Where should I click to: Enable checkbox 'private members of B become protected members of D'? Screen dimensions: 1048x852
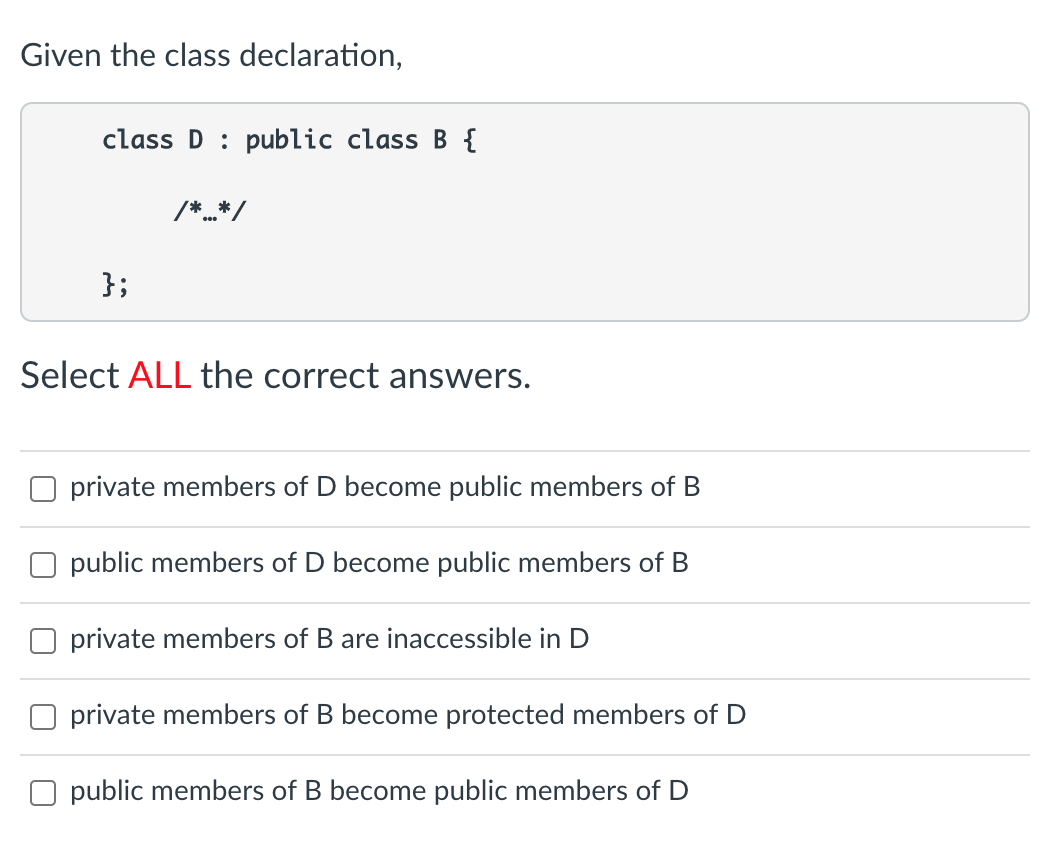(43, 717)
